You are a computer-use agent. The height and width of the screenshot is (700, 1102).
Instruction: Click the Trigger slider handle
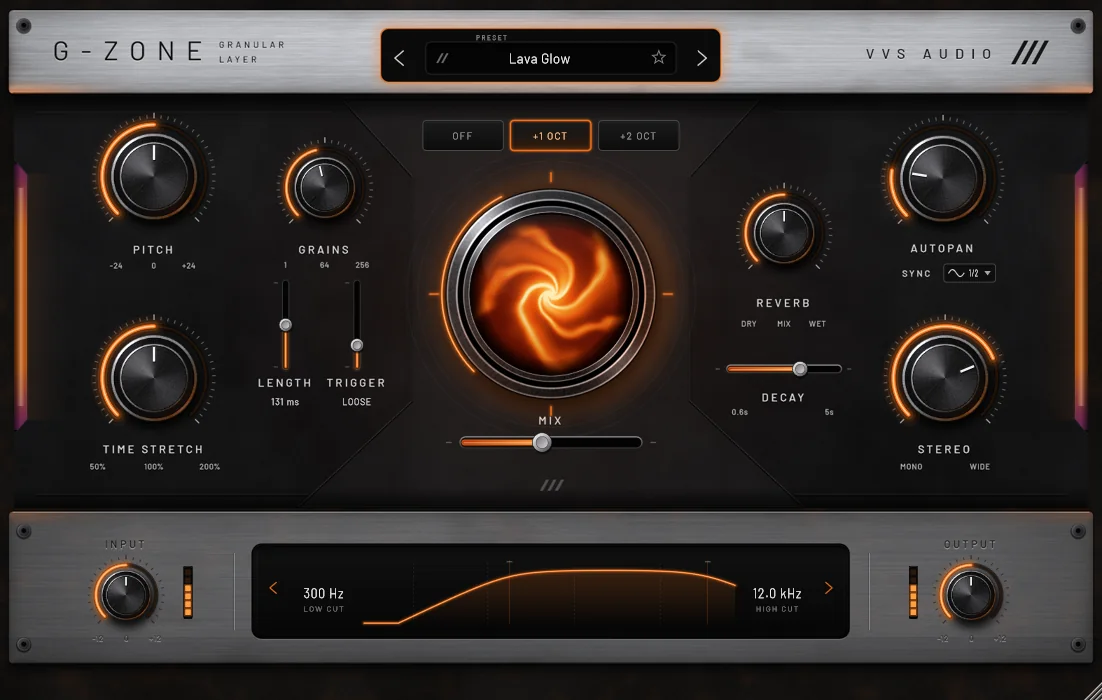357,345
